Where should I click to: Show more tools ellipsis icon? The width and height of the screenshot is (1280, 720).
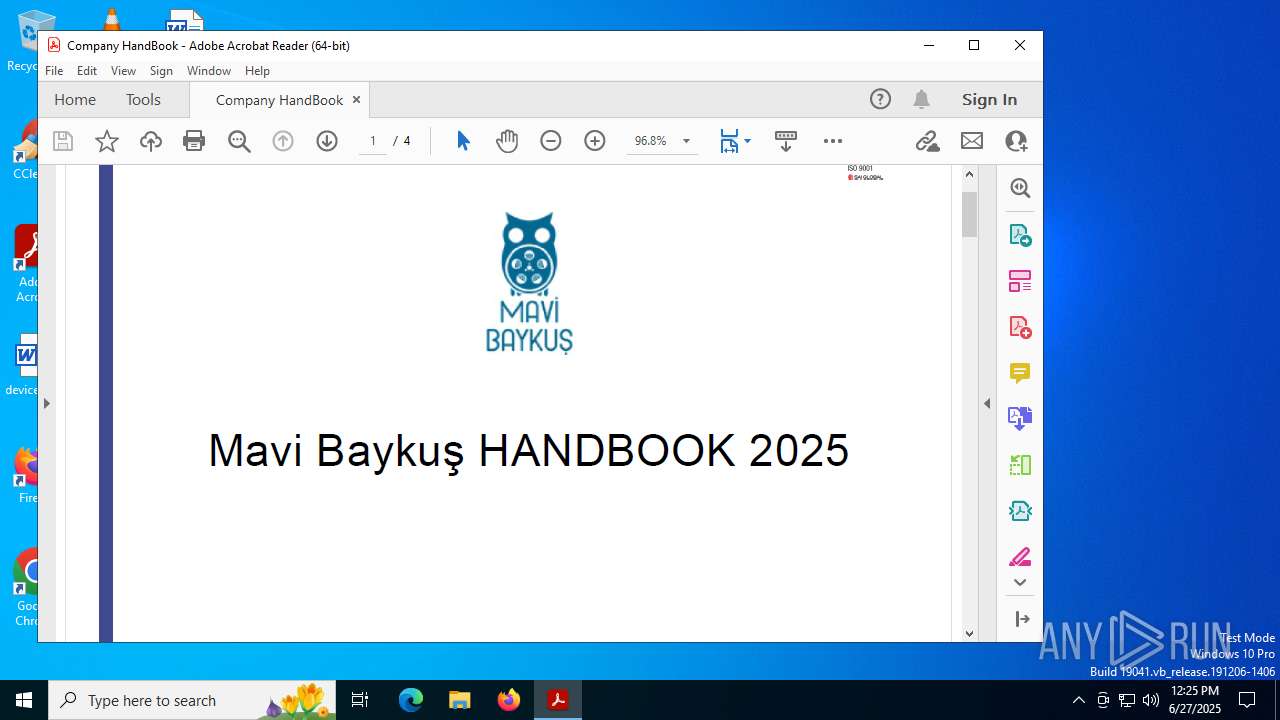pyautogui.click(x=833, y=141)
